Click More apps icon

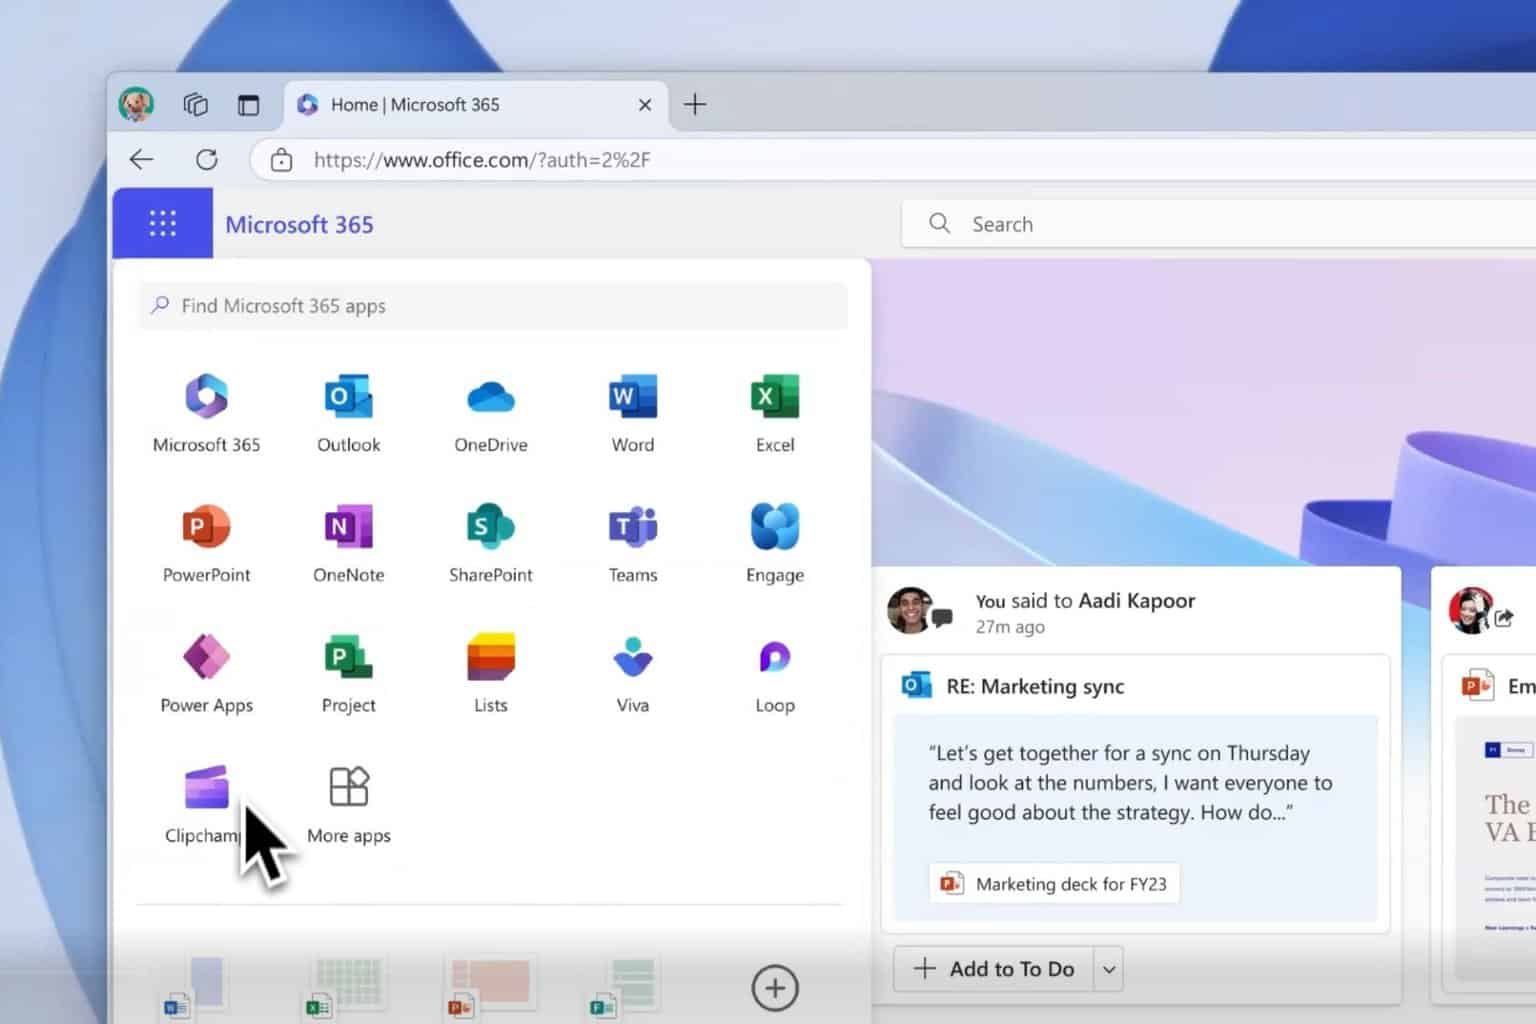(348, 787)
